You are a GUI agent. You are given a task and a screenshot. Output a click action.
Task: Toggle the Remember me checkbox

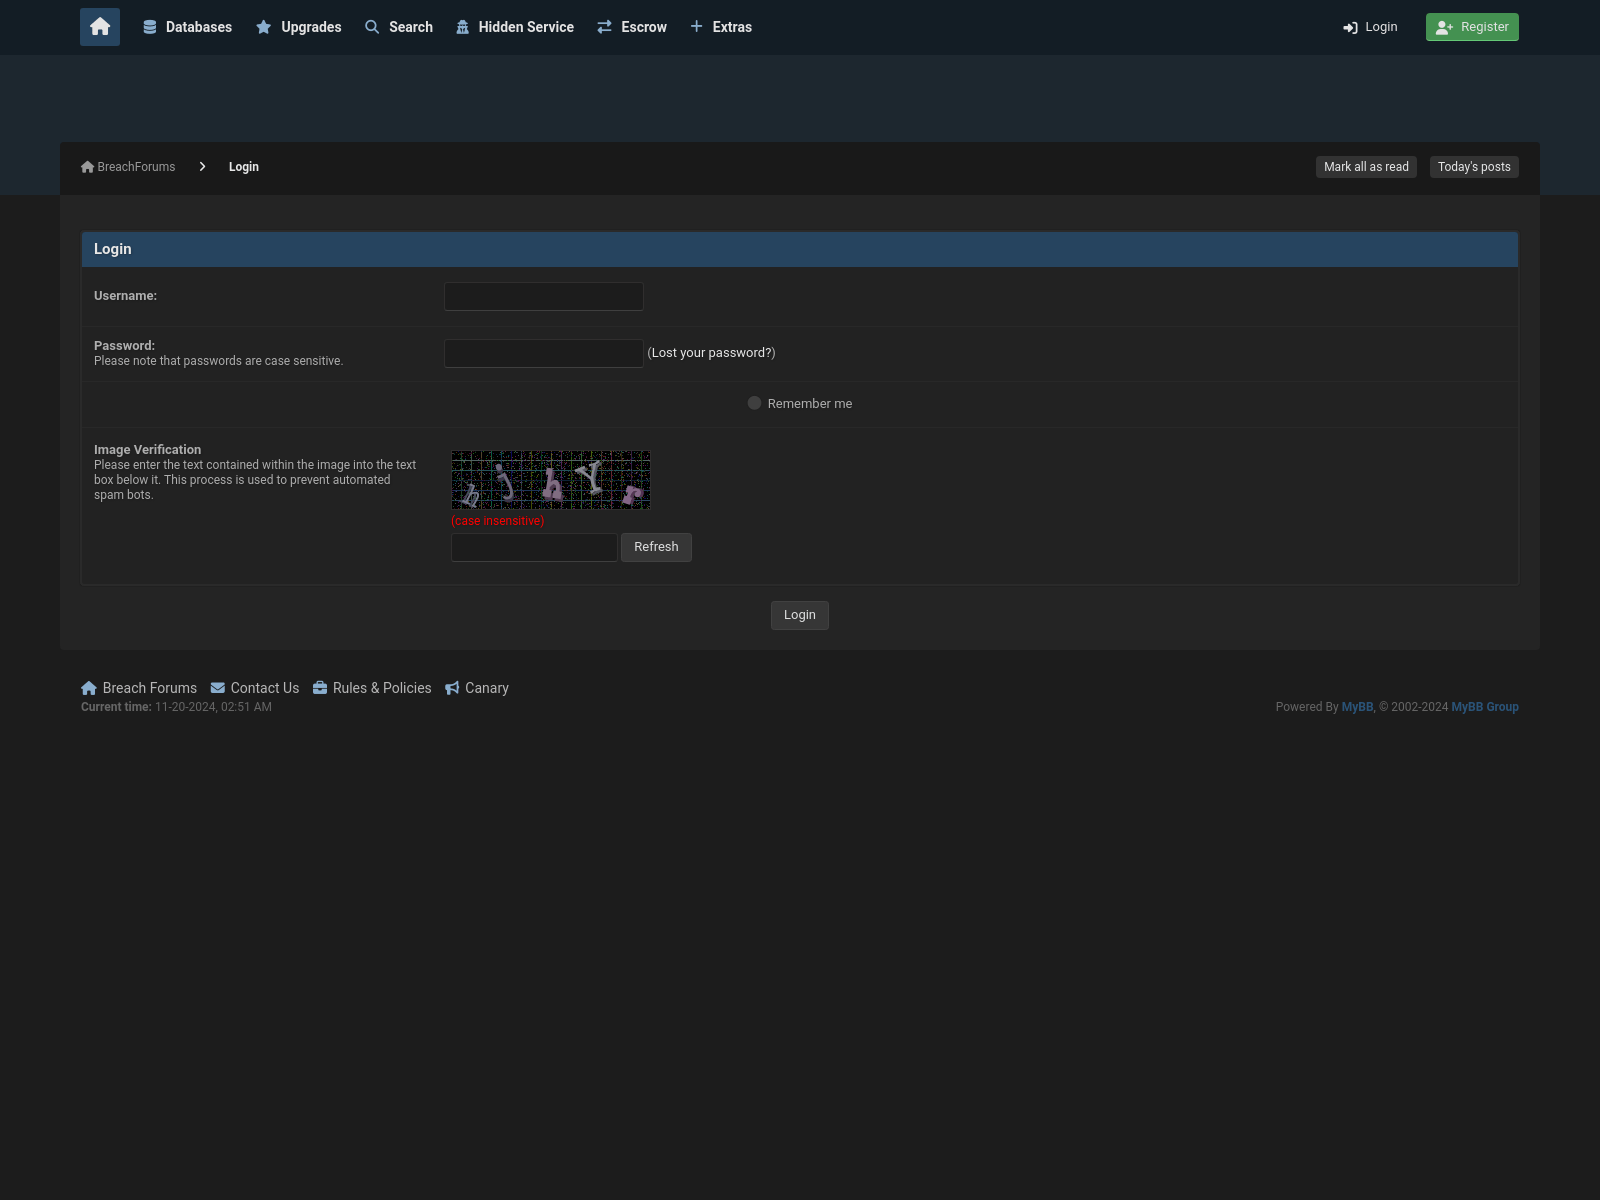coord(755,403)
